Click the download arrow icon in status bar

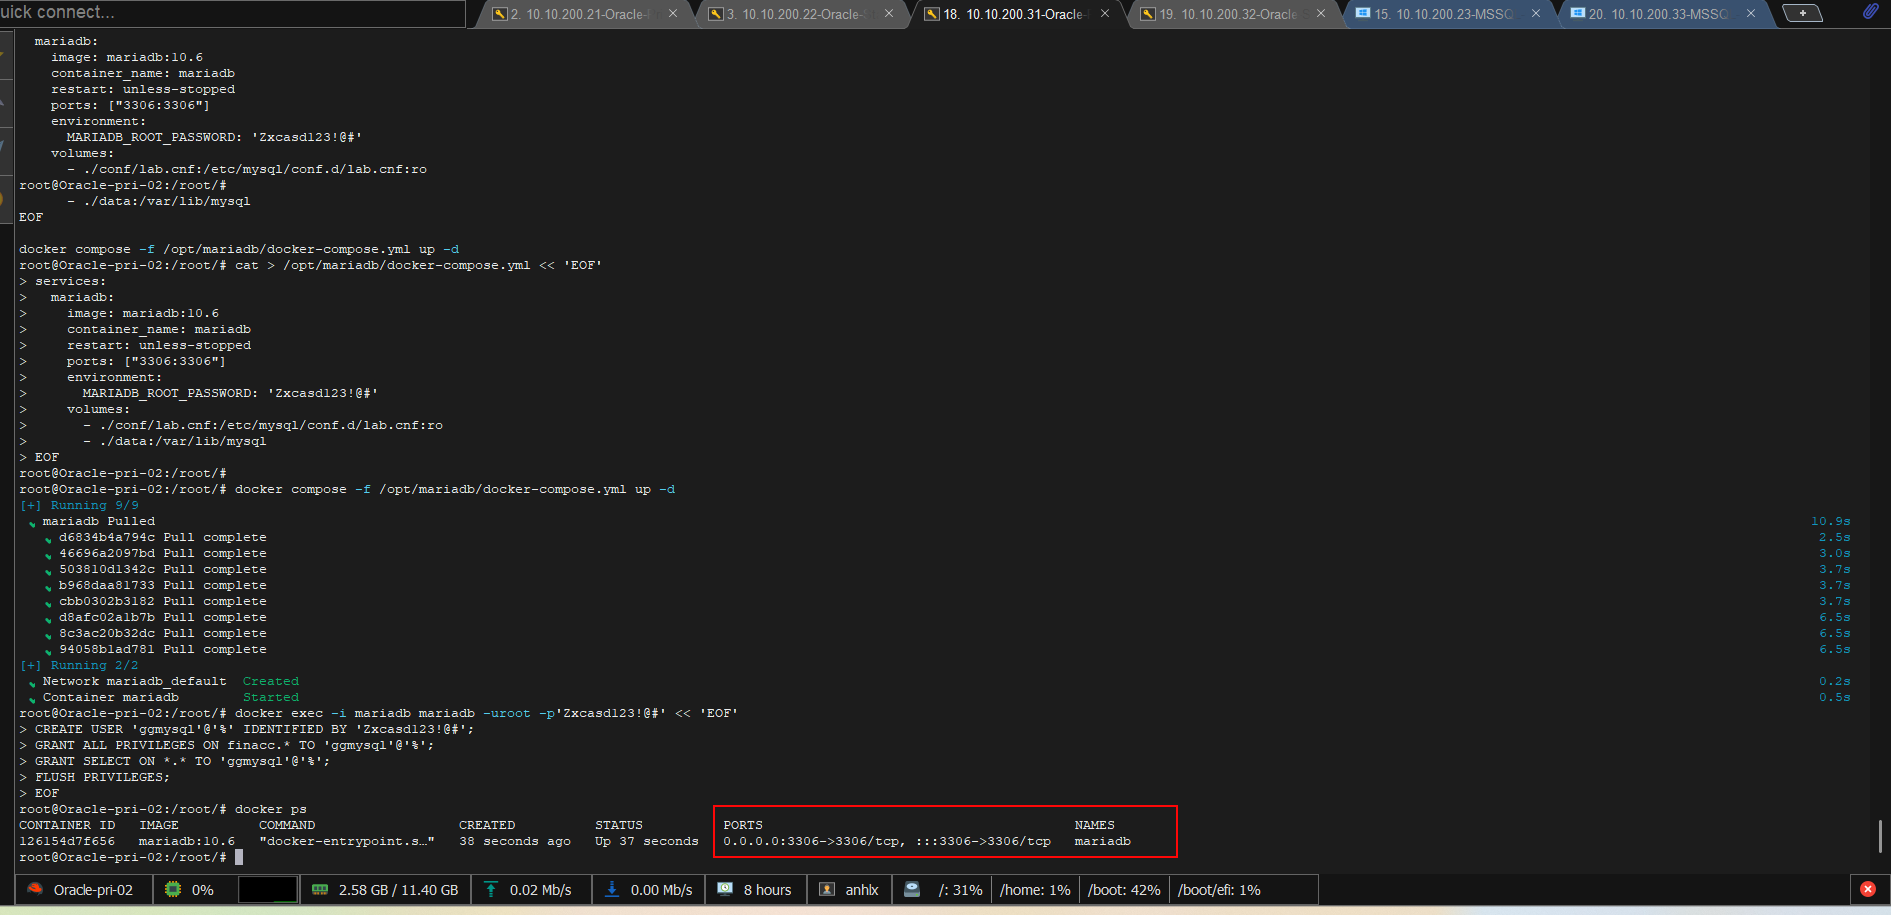pos(612,889)
